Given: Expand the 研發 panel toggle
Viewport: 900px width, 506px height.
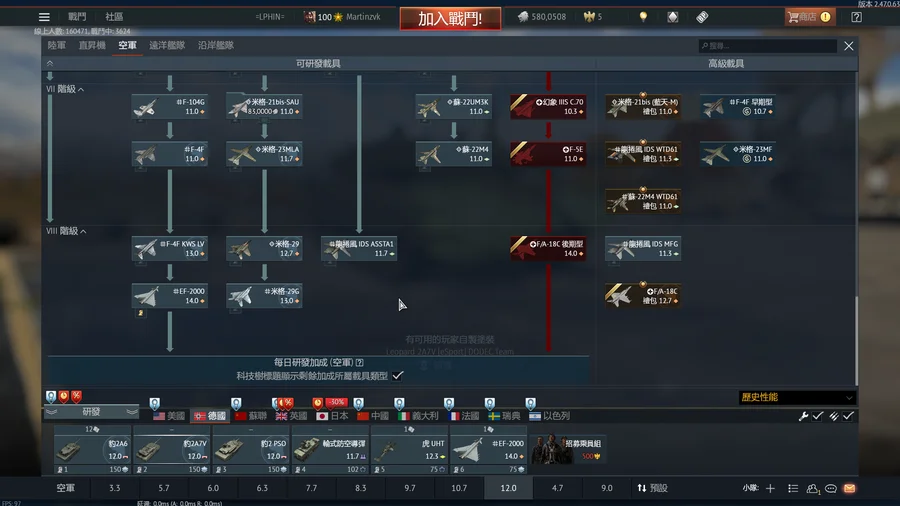Looking at the screenshot, I should [x=91, y=411].
